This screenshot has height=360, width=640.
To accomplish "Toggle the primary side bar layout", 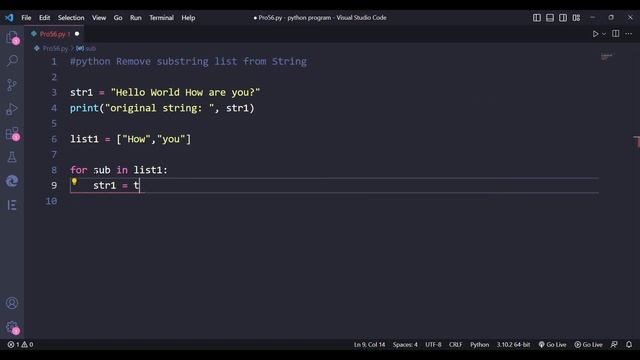I will (x=537, y=18).
